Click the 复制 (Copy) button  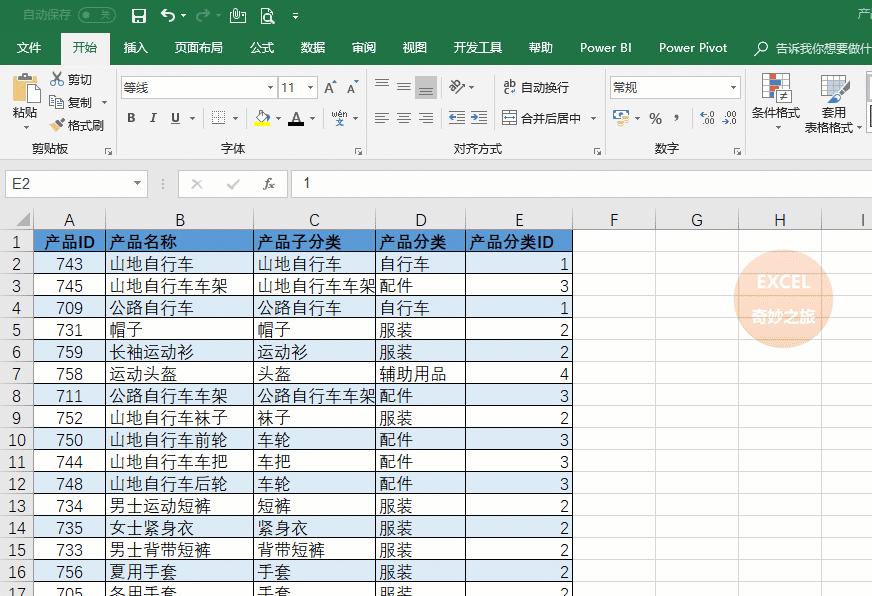point(78,103)
